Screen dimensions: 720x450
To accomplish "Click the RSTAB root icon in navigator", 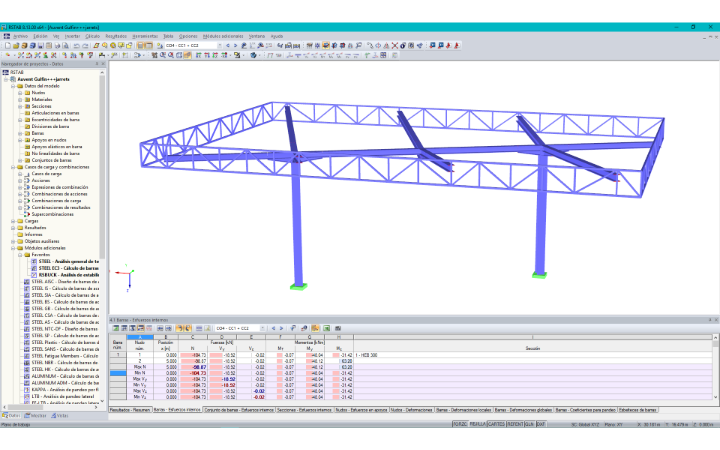I will tap(6, 73).
